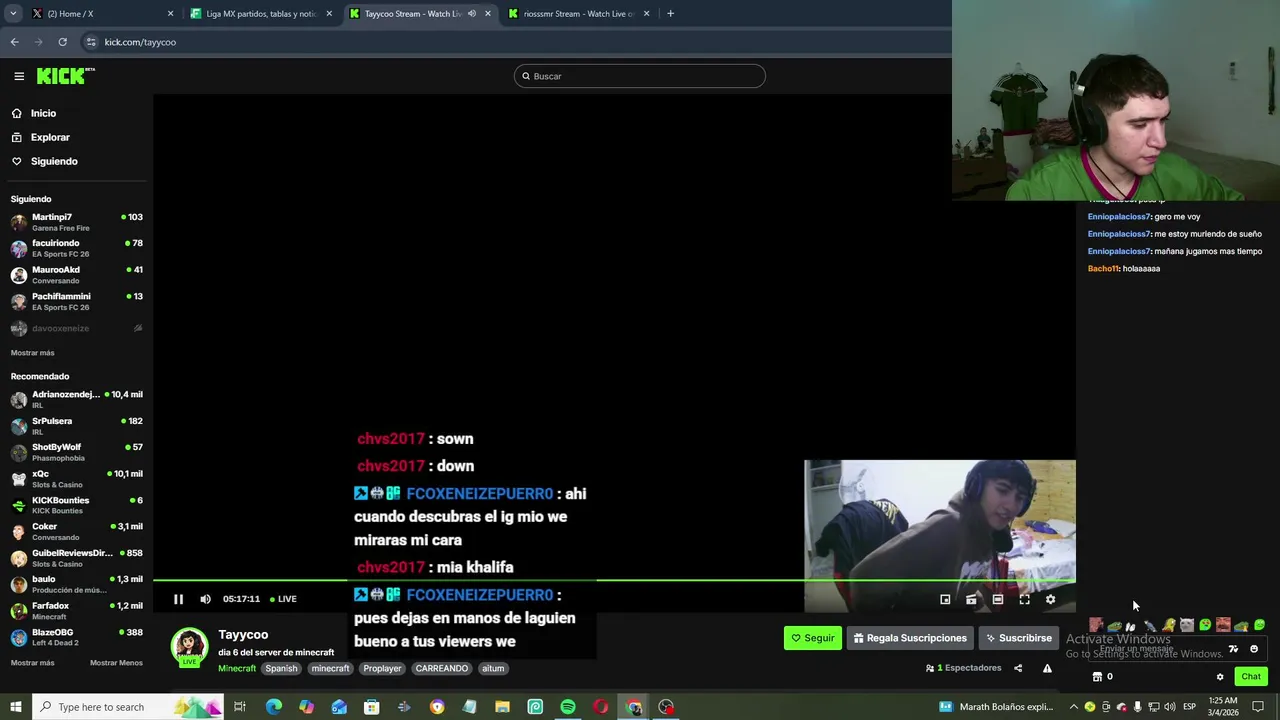This screenshot has width=1280, height=720.
Task: Enable picture-in-picture mini player
Action: click(x=945, y=599)
